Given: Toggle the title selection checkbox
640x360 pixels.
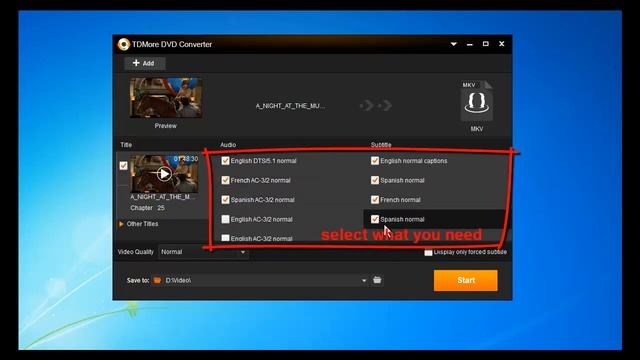Looking at the screenshot, I should click(x=123, y=166).
